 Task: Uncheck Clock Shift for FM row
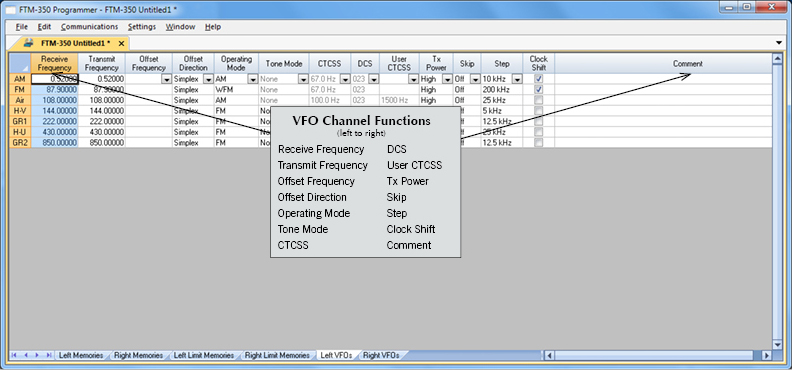(x=538, y=89)
